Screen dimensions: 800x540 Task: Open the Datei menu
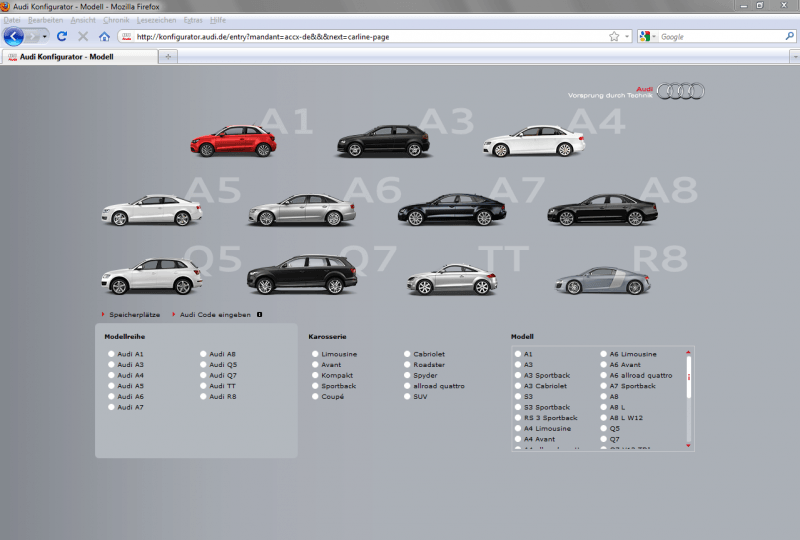pyautogui.click(x=12, y=20)
